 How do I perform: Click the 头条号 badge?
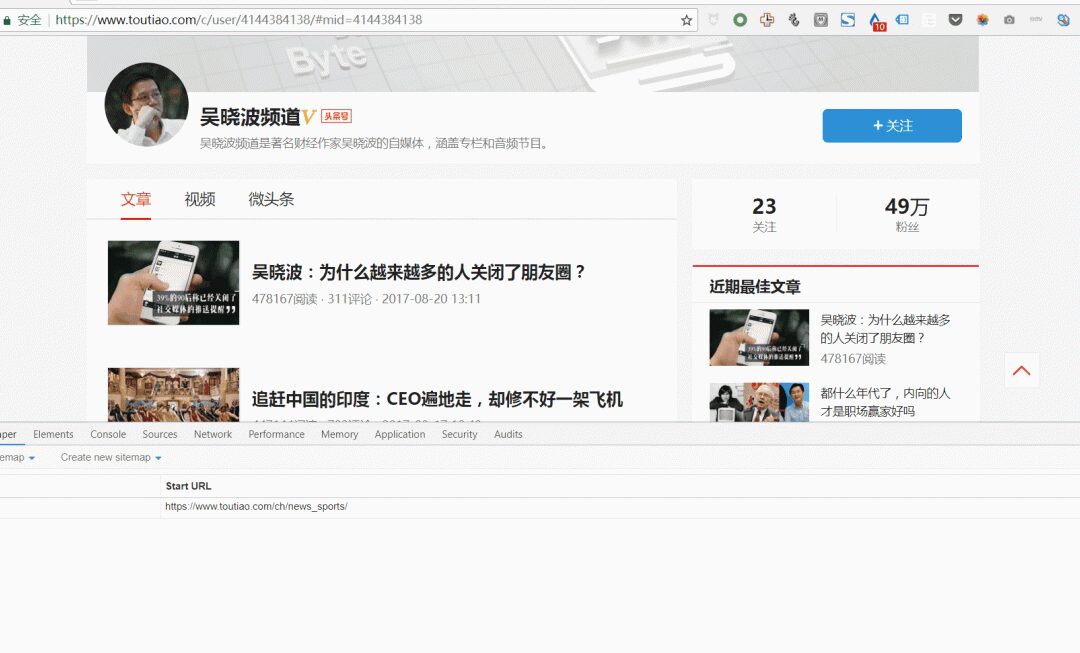(336, 116)
